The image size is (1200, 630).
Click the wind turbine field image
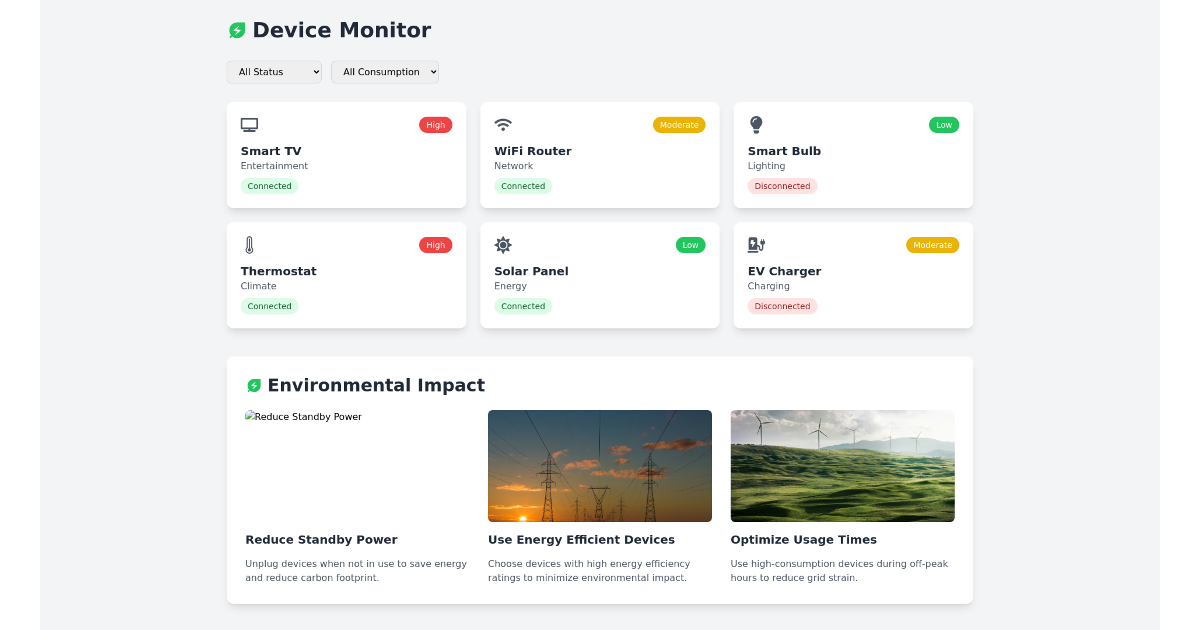point(842,465)
